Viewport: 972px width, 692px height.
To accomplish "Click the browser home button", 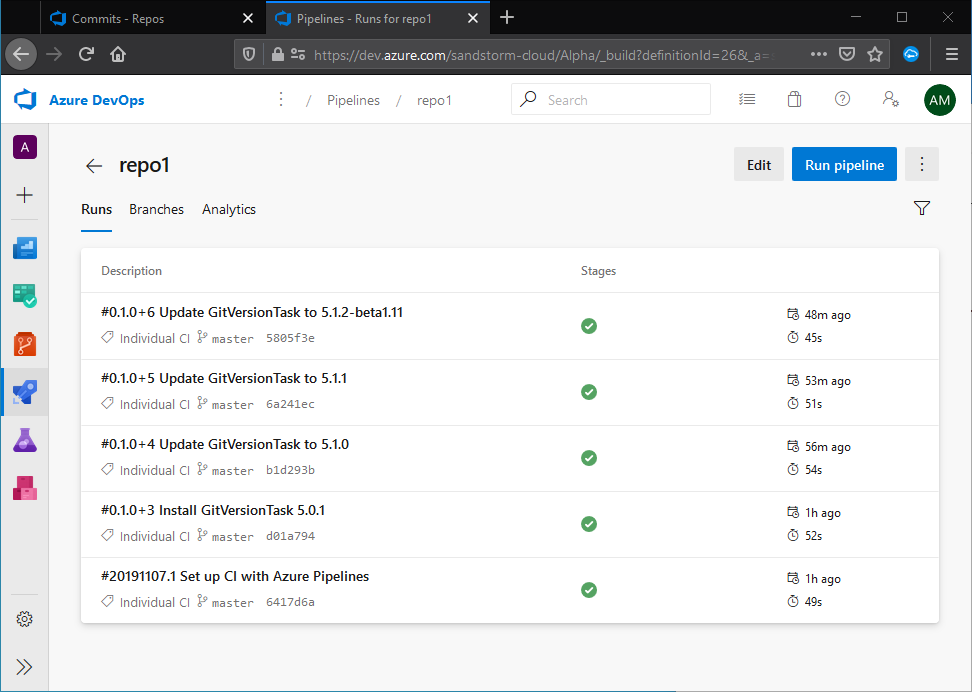I will pos(118,55).
